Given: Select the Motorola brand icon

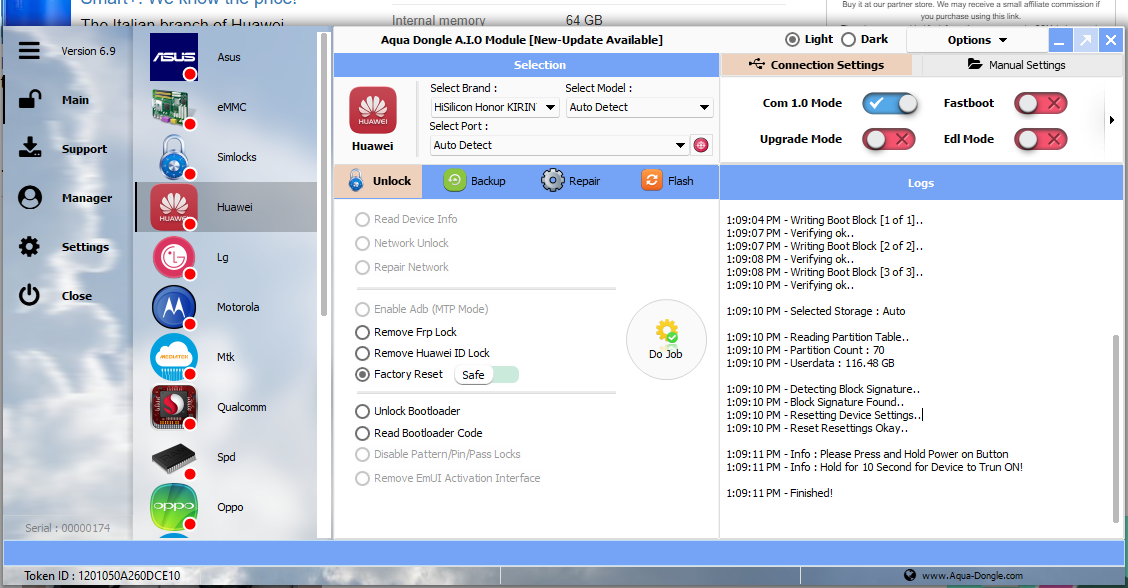Looking at the screenshot, I should coord(174,308).
